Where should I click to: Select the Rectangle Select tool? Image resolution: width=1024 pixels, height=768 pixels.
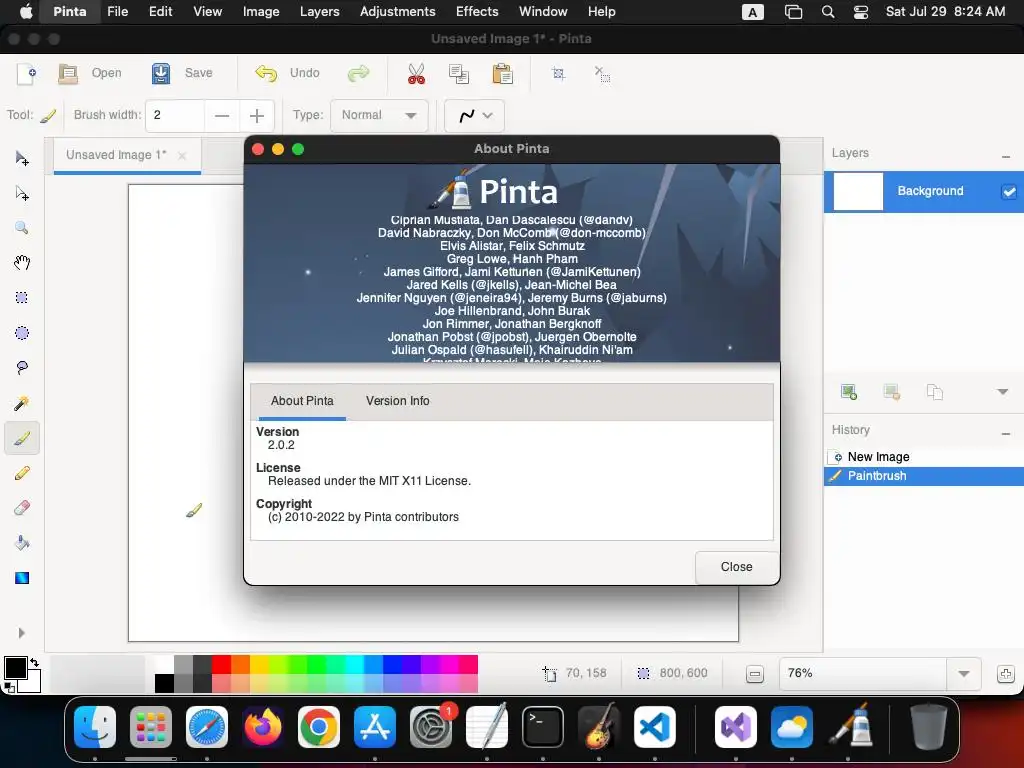pos(22,298)
